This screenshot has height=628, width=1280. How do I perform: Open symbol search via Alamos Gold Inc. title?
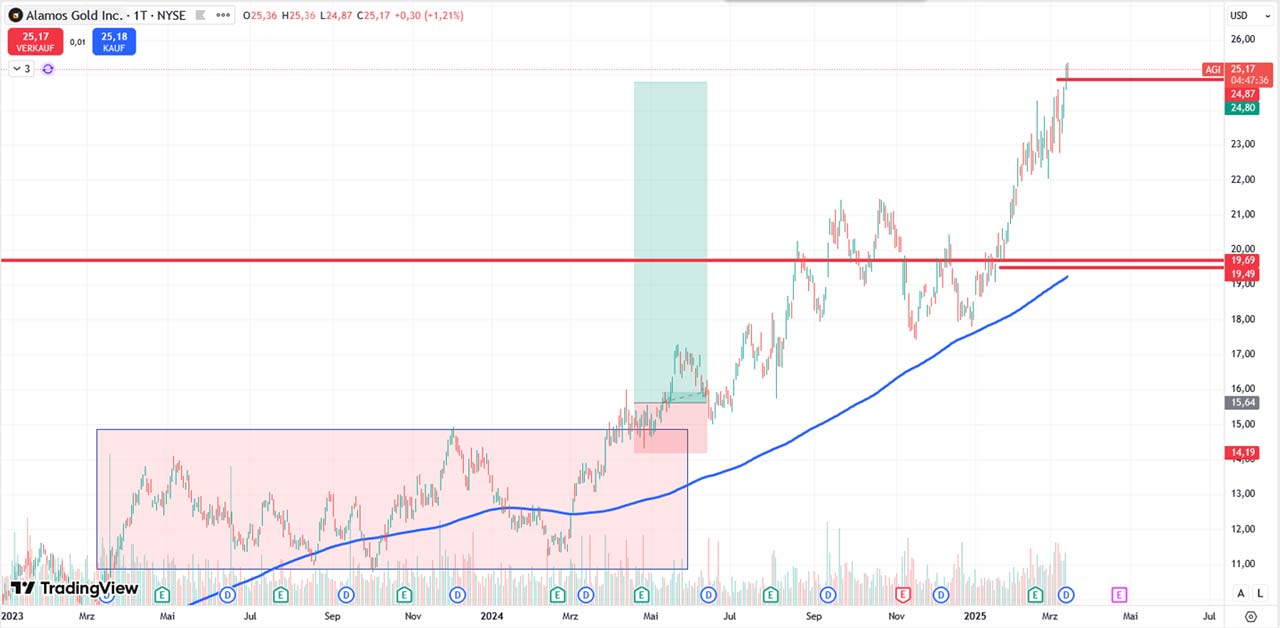(x=75, y=15)
